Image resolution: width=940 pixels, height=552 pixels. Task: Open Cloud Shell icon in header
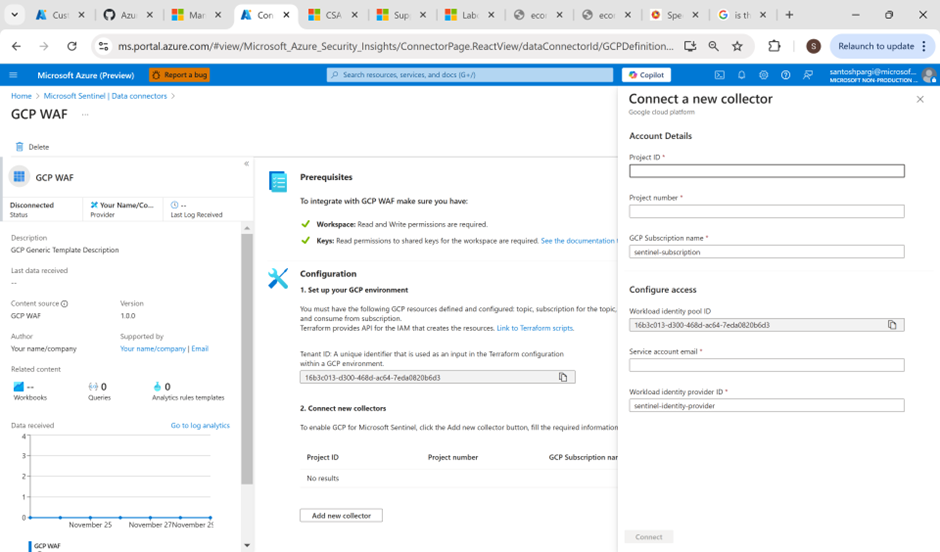(719, 75)
